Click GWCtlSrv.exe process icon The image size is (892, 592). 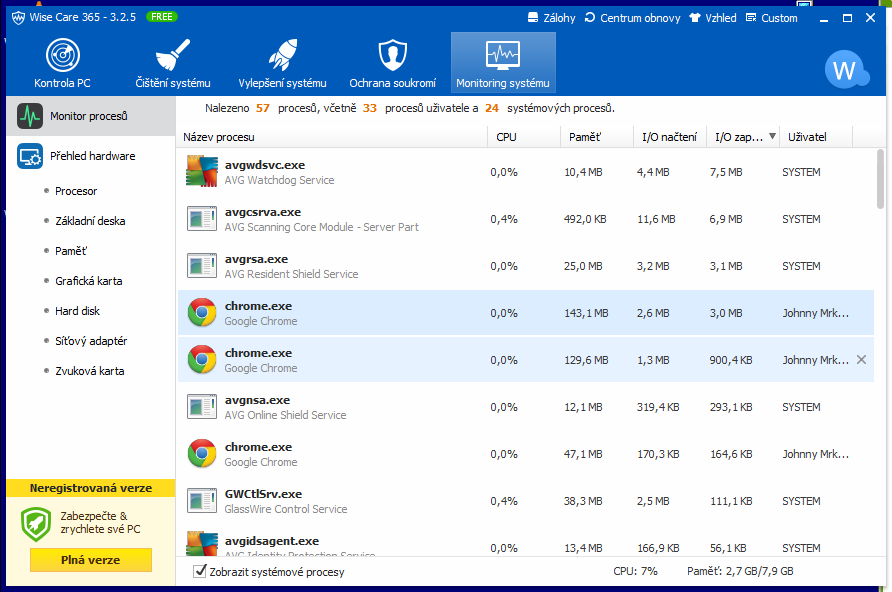click(x=202, y=501)
